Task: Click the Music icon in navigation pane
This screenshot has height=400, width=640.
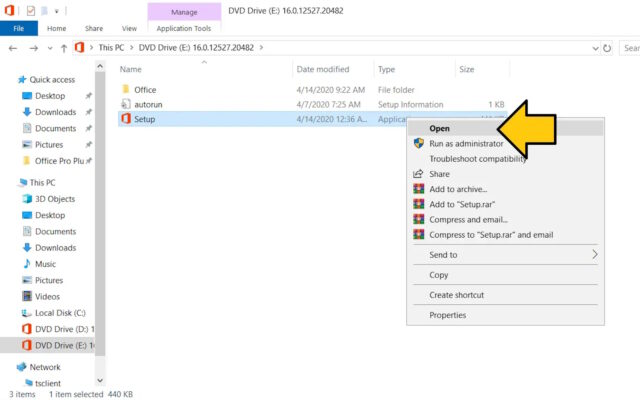Action: pyautogui.click(x=26, y=264)
